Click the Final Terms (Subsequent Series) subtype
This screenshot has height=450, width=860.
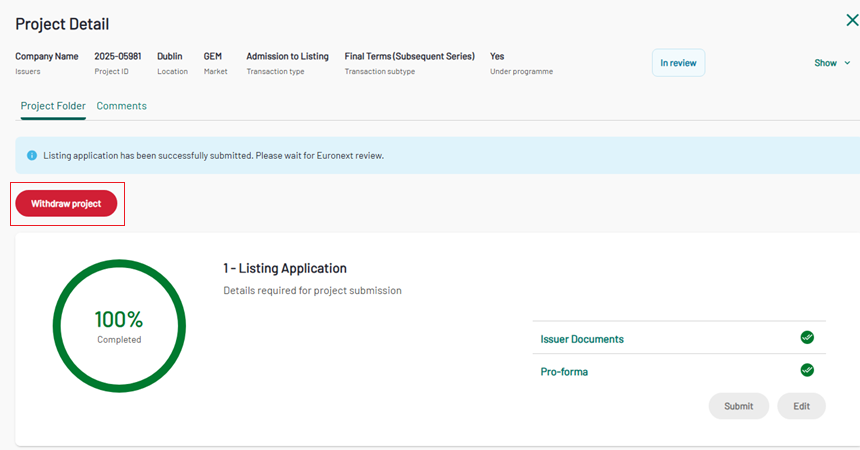(x=409, y=57)
